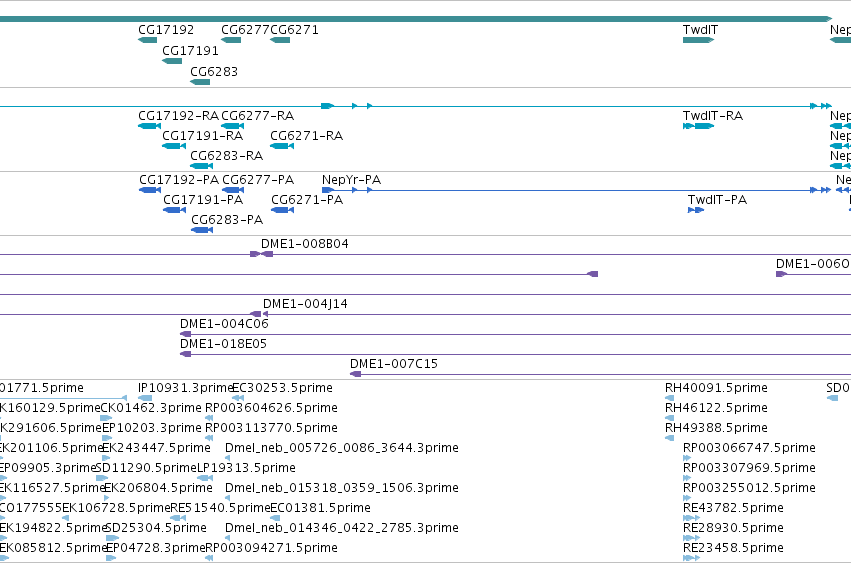Screen dimensions: 851x563
Task: Click Dmel_neb_014346_0422_2785.3prime label
Action: (x=341, y=529)
